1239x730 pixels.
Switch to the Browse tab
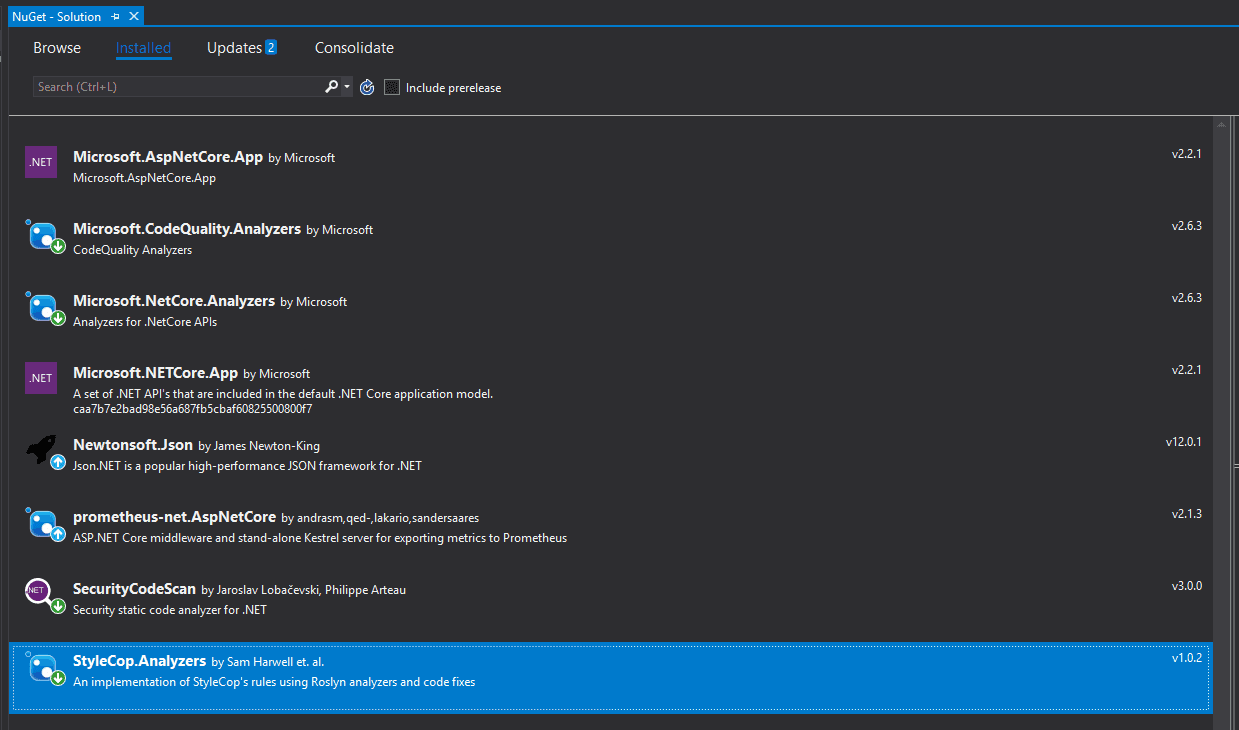coord(57,48)
